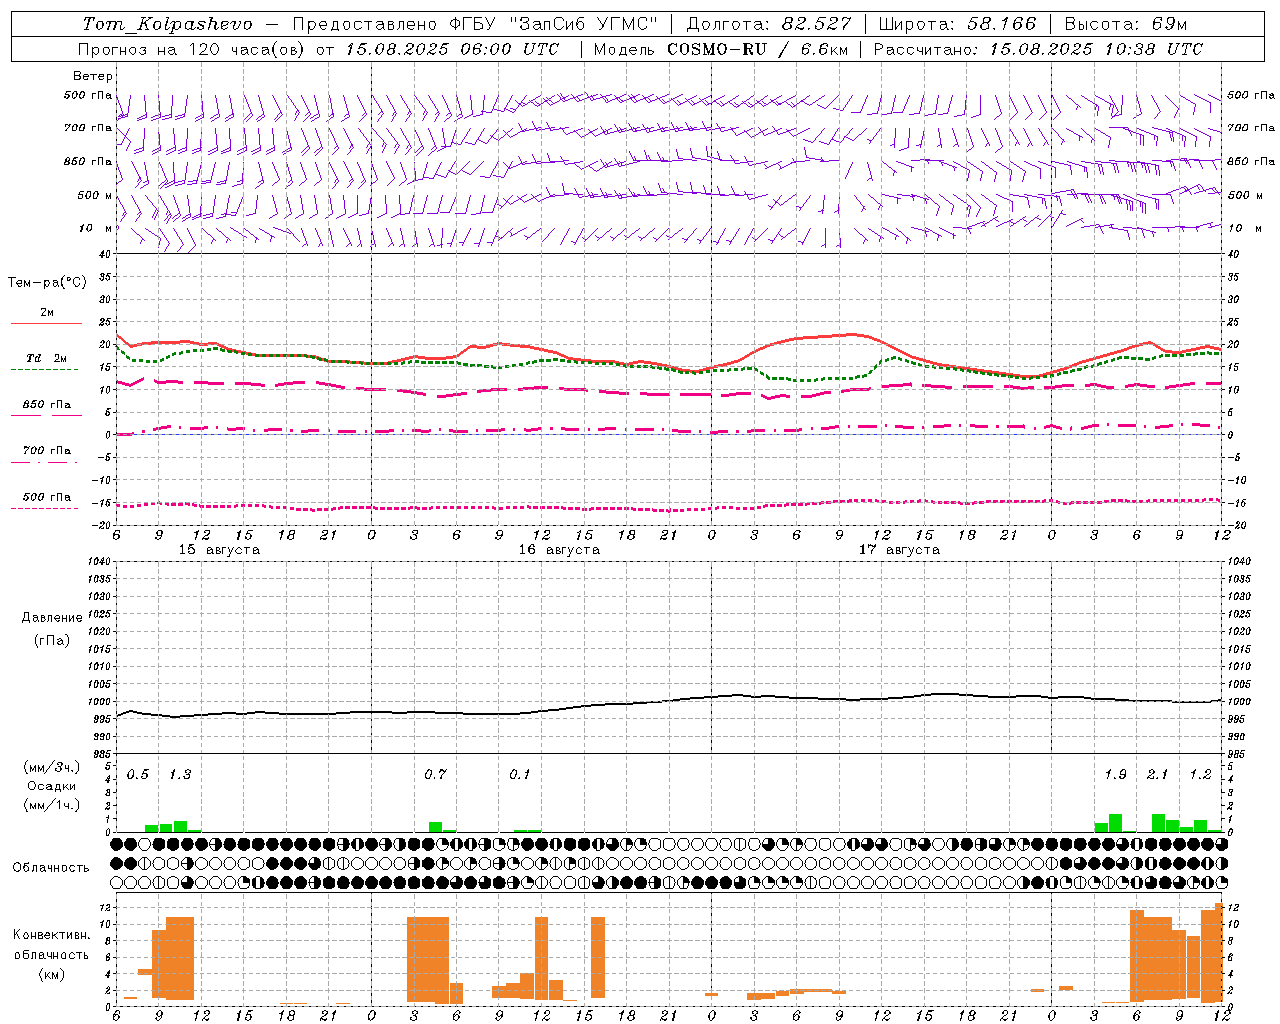The height and width of the screenshot is (1024, 1280).
Task: Click the dashed line swatch under 700 гПа legend
Action: tap(44, 462)
